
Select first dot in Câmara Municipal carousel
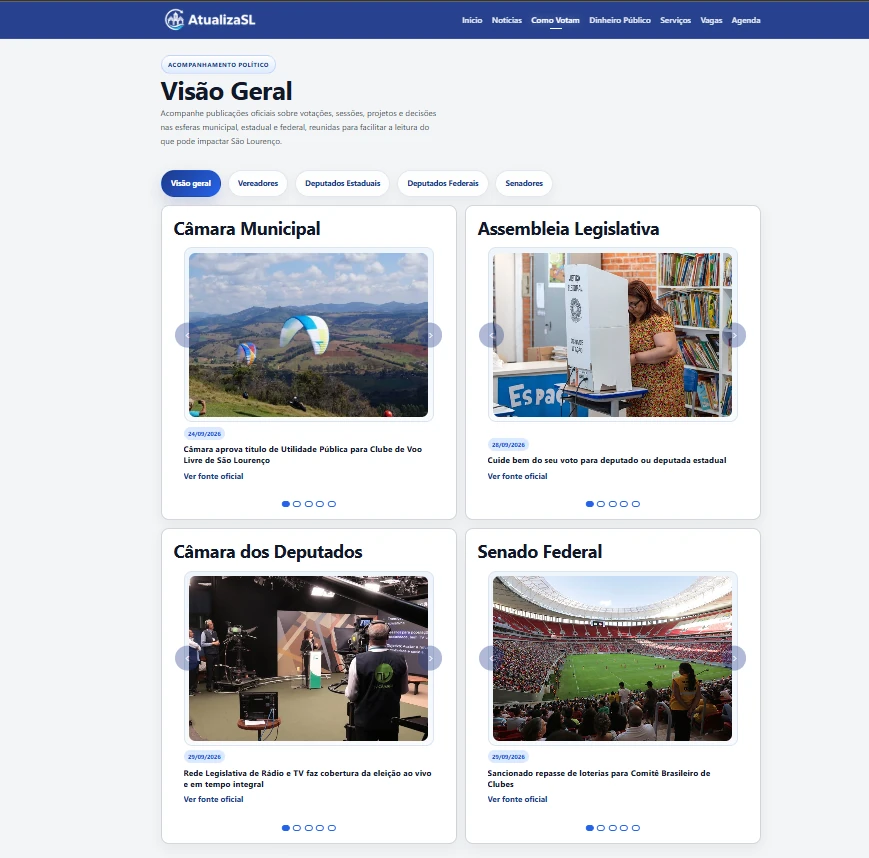(x=285, y=504)
